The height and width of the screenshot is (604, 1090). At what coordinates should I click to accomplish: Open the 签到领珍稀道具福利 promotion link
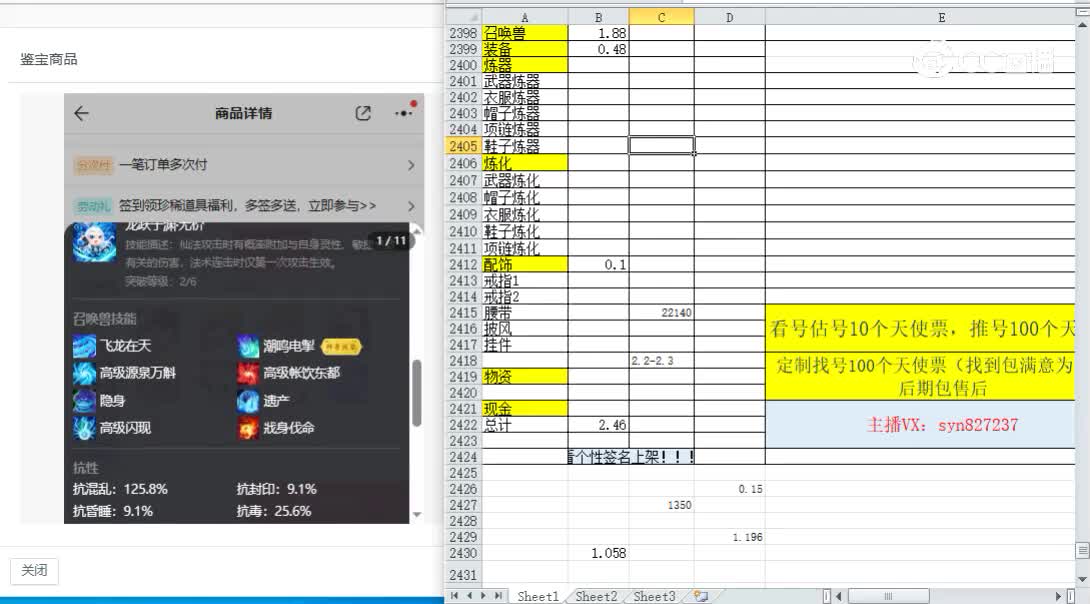(x=247, y=206)
